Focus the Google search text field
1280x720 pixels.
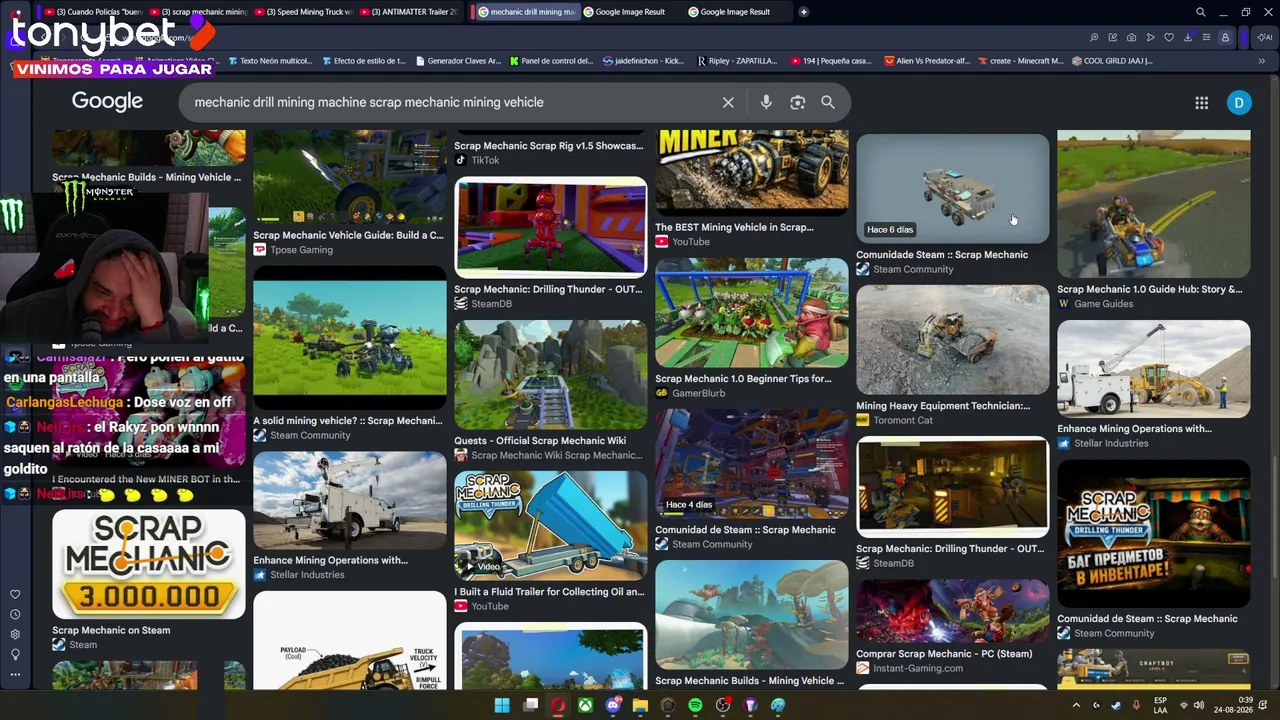click(x=450, y=102)
